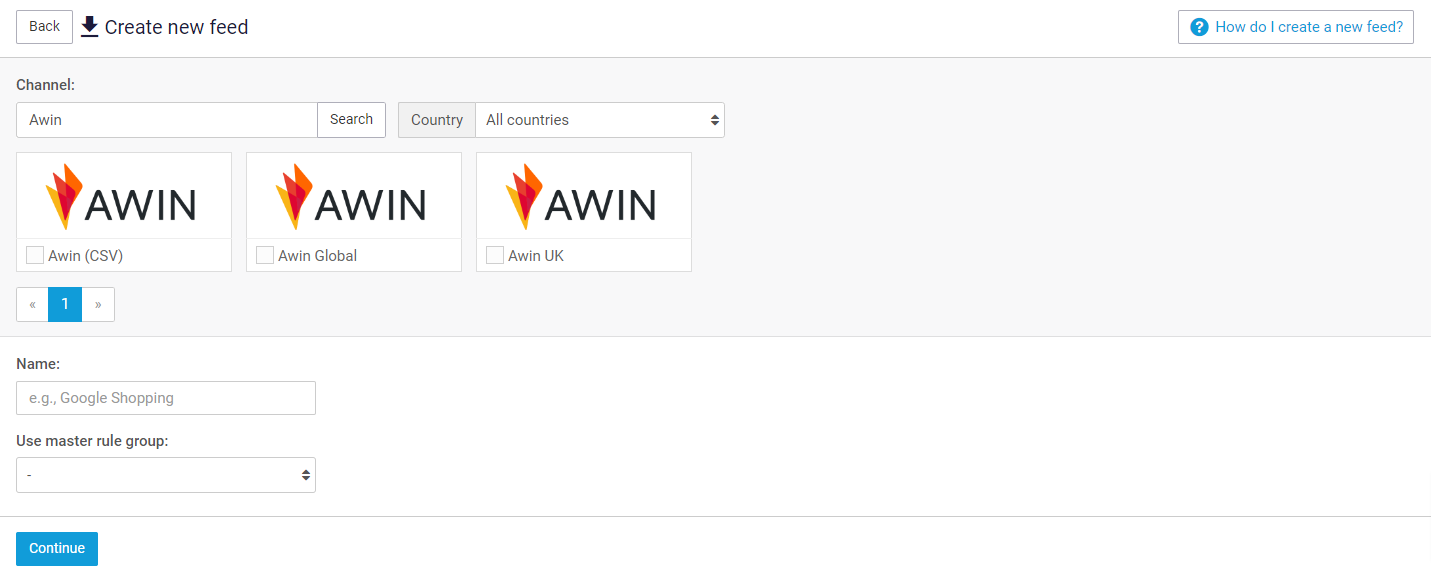Click the download icon beside Create new feed
This screenshot has width=1431, height=580.
(90, 27)
